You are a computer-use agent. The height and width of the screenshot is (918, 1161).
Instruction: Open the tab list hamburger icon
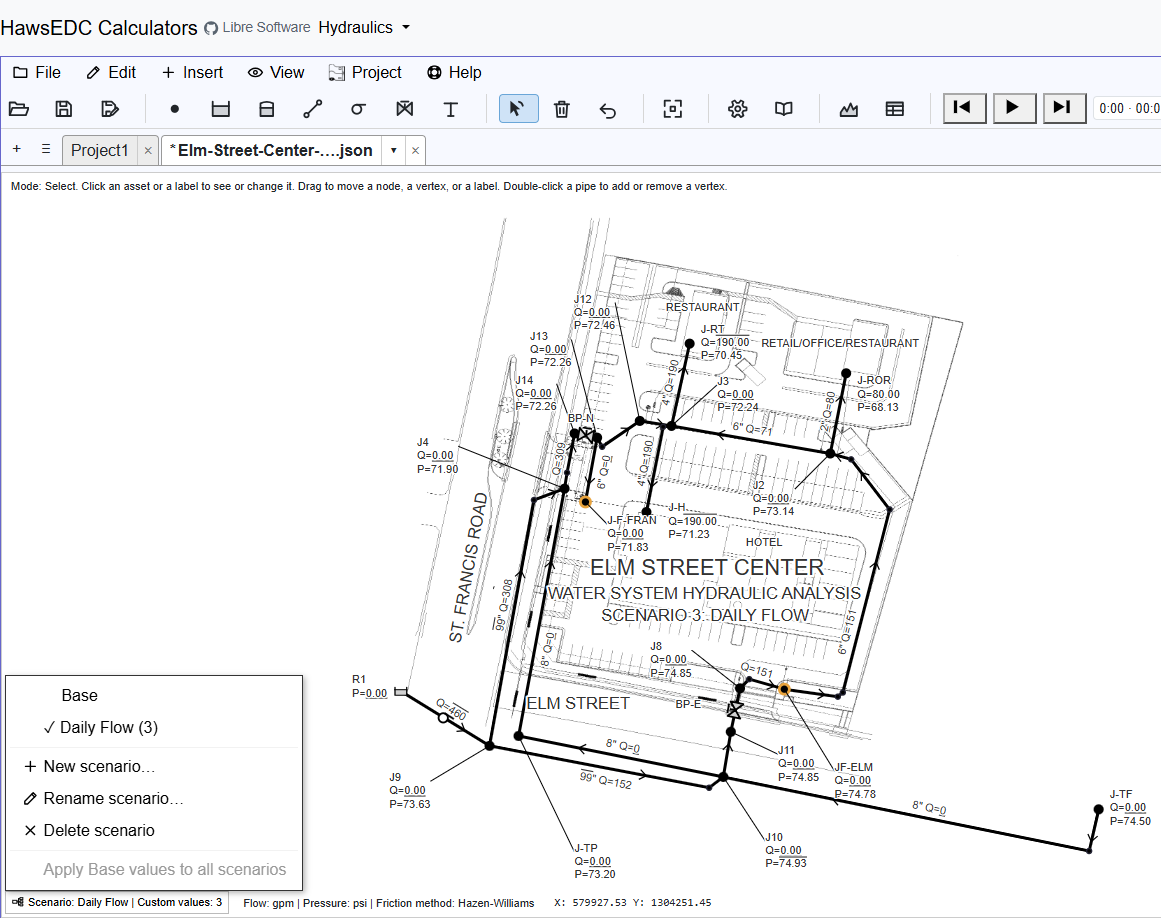click(x=46, y=149)
